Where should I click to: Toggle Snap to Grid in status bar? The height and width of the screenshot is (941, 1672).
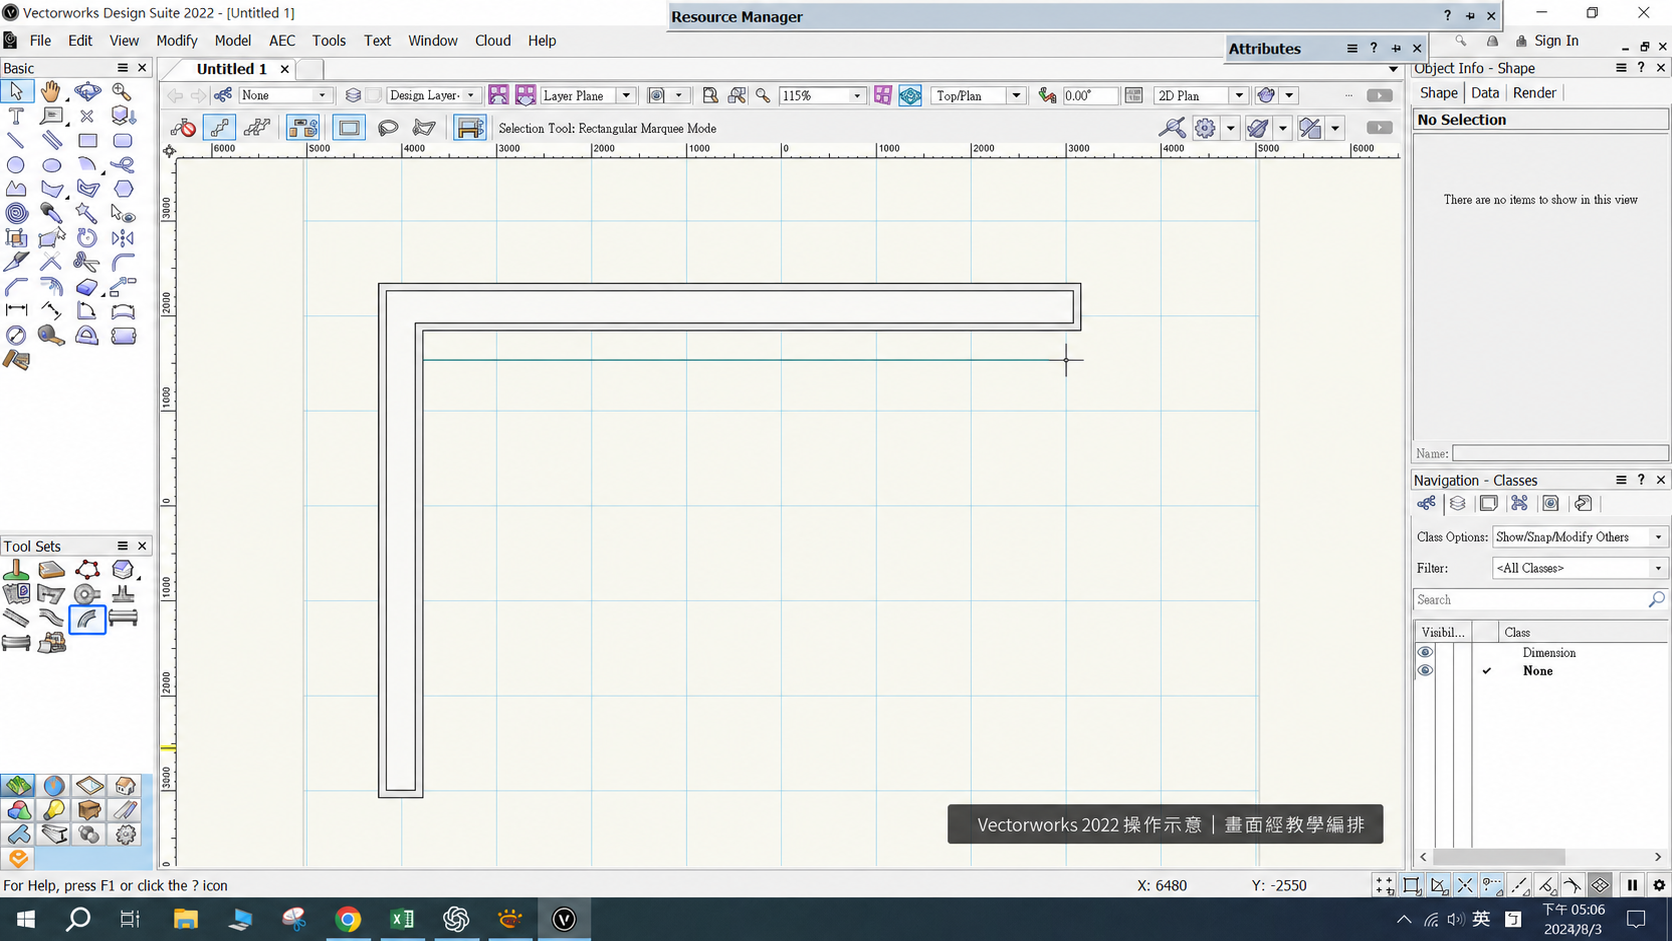point(1385,885)
